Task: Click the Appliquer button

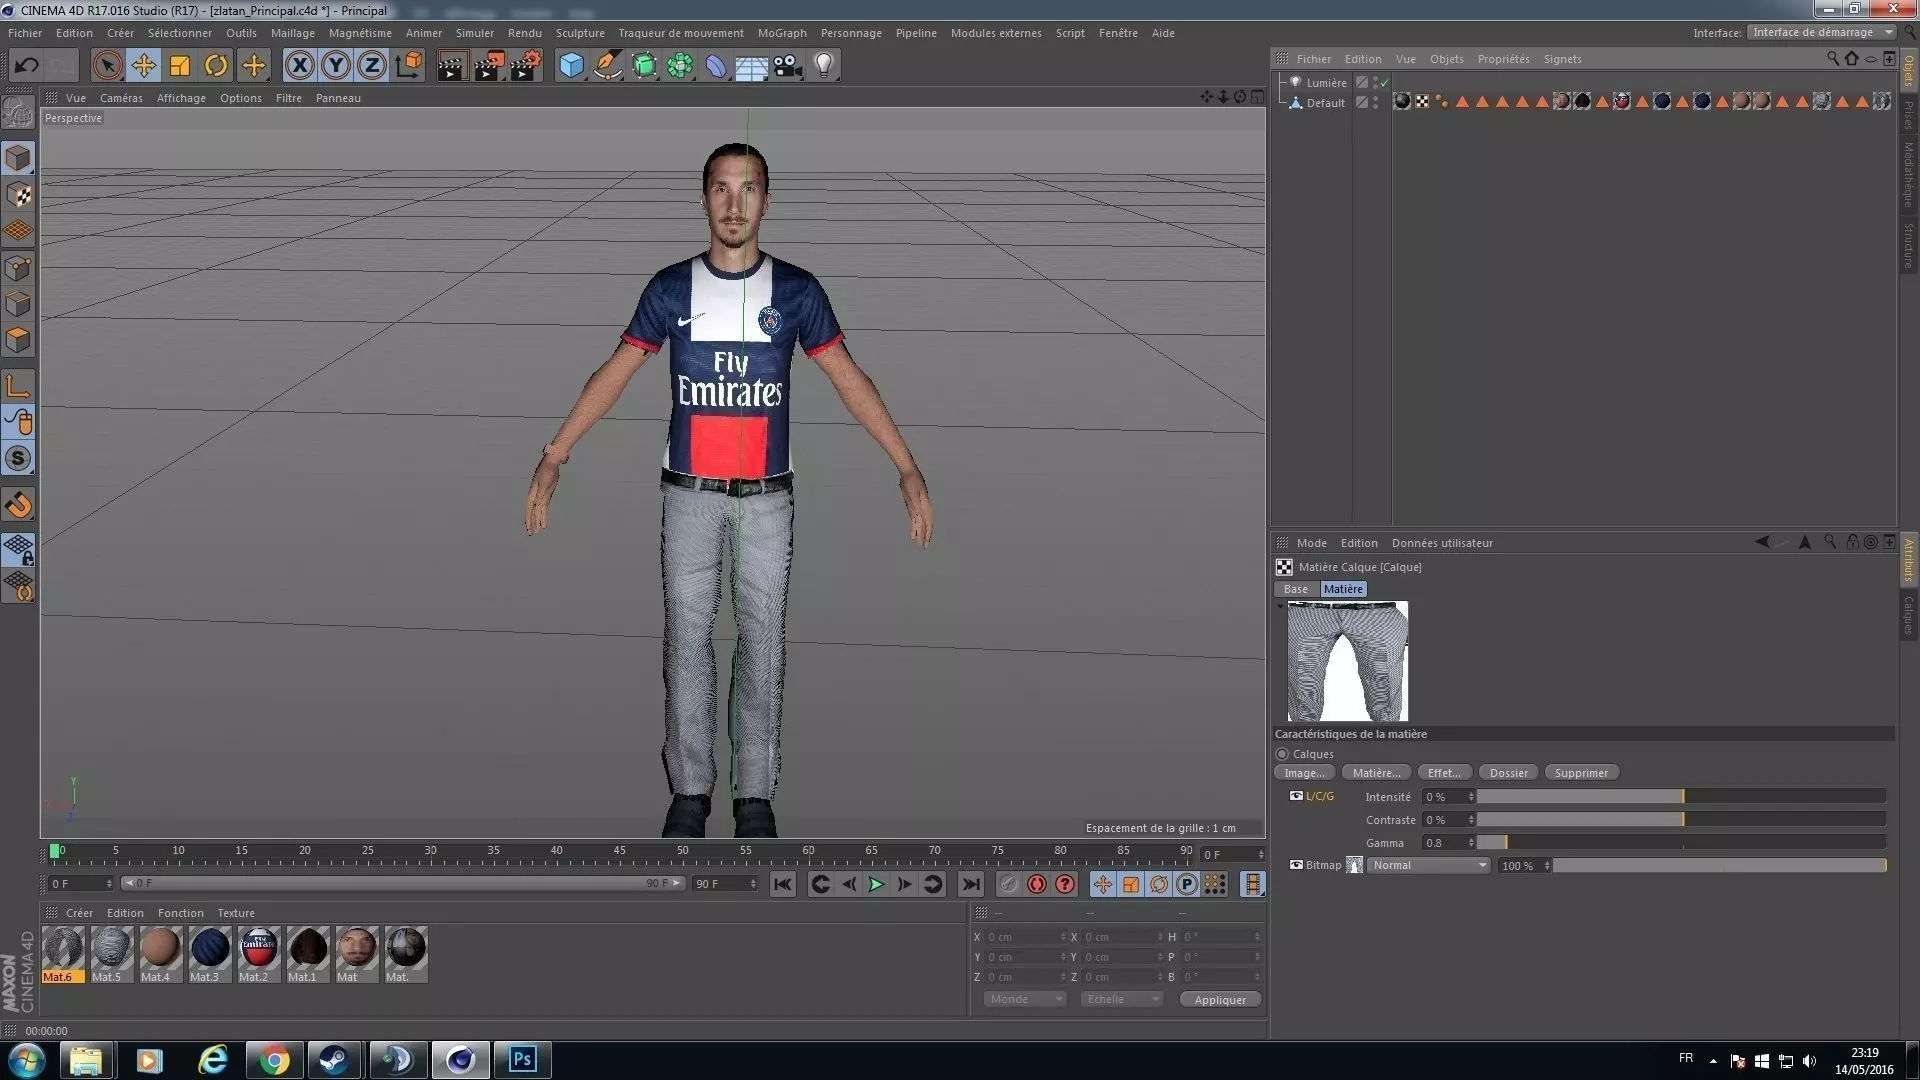Action: click(x=1220, y=1000)
